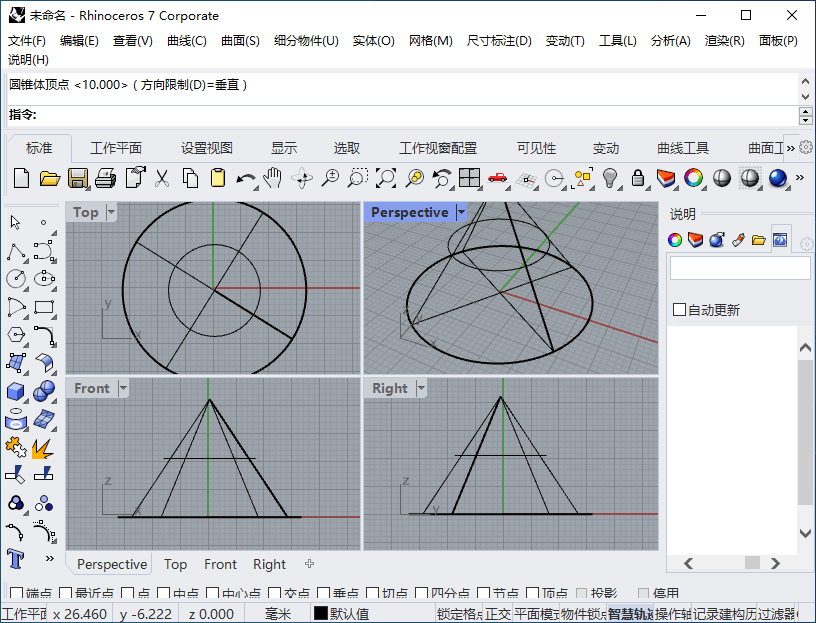Open the 文件(F) menu
816x623 pixels.
27,41
